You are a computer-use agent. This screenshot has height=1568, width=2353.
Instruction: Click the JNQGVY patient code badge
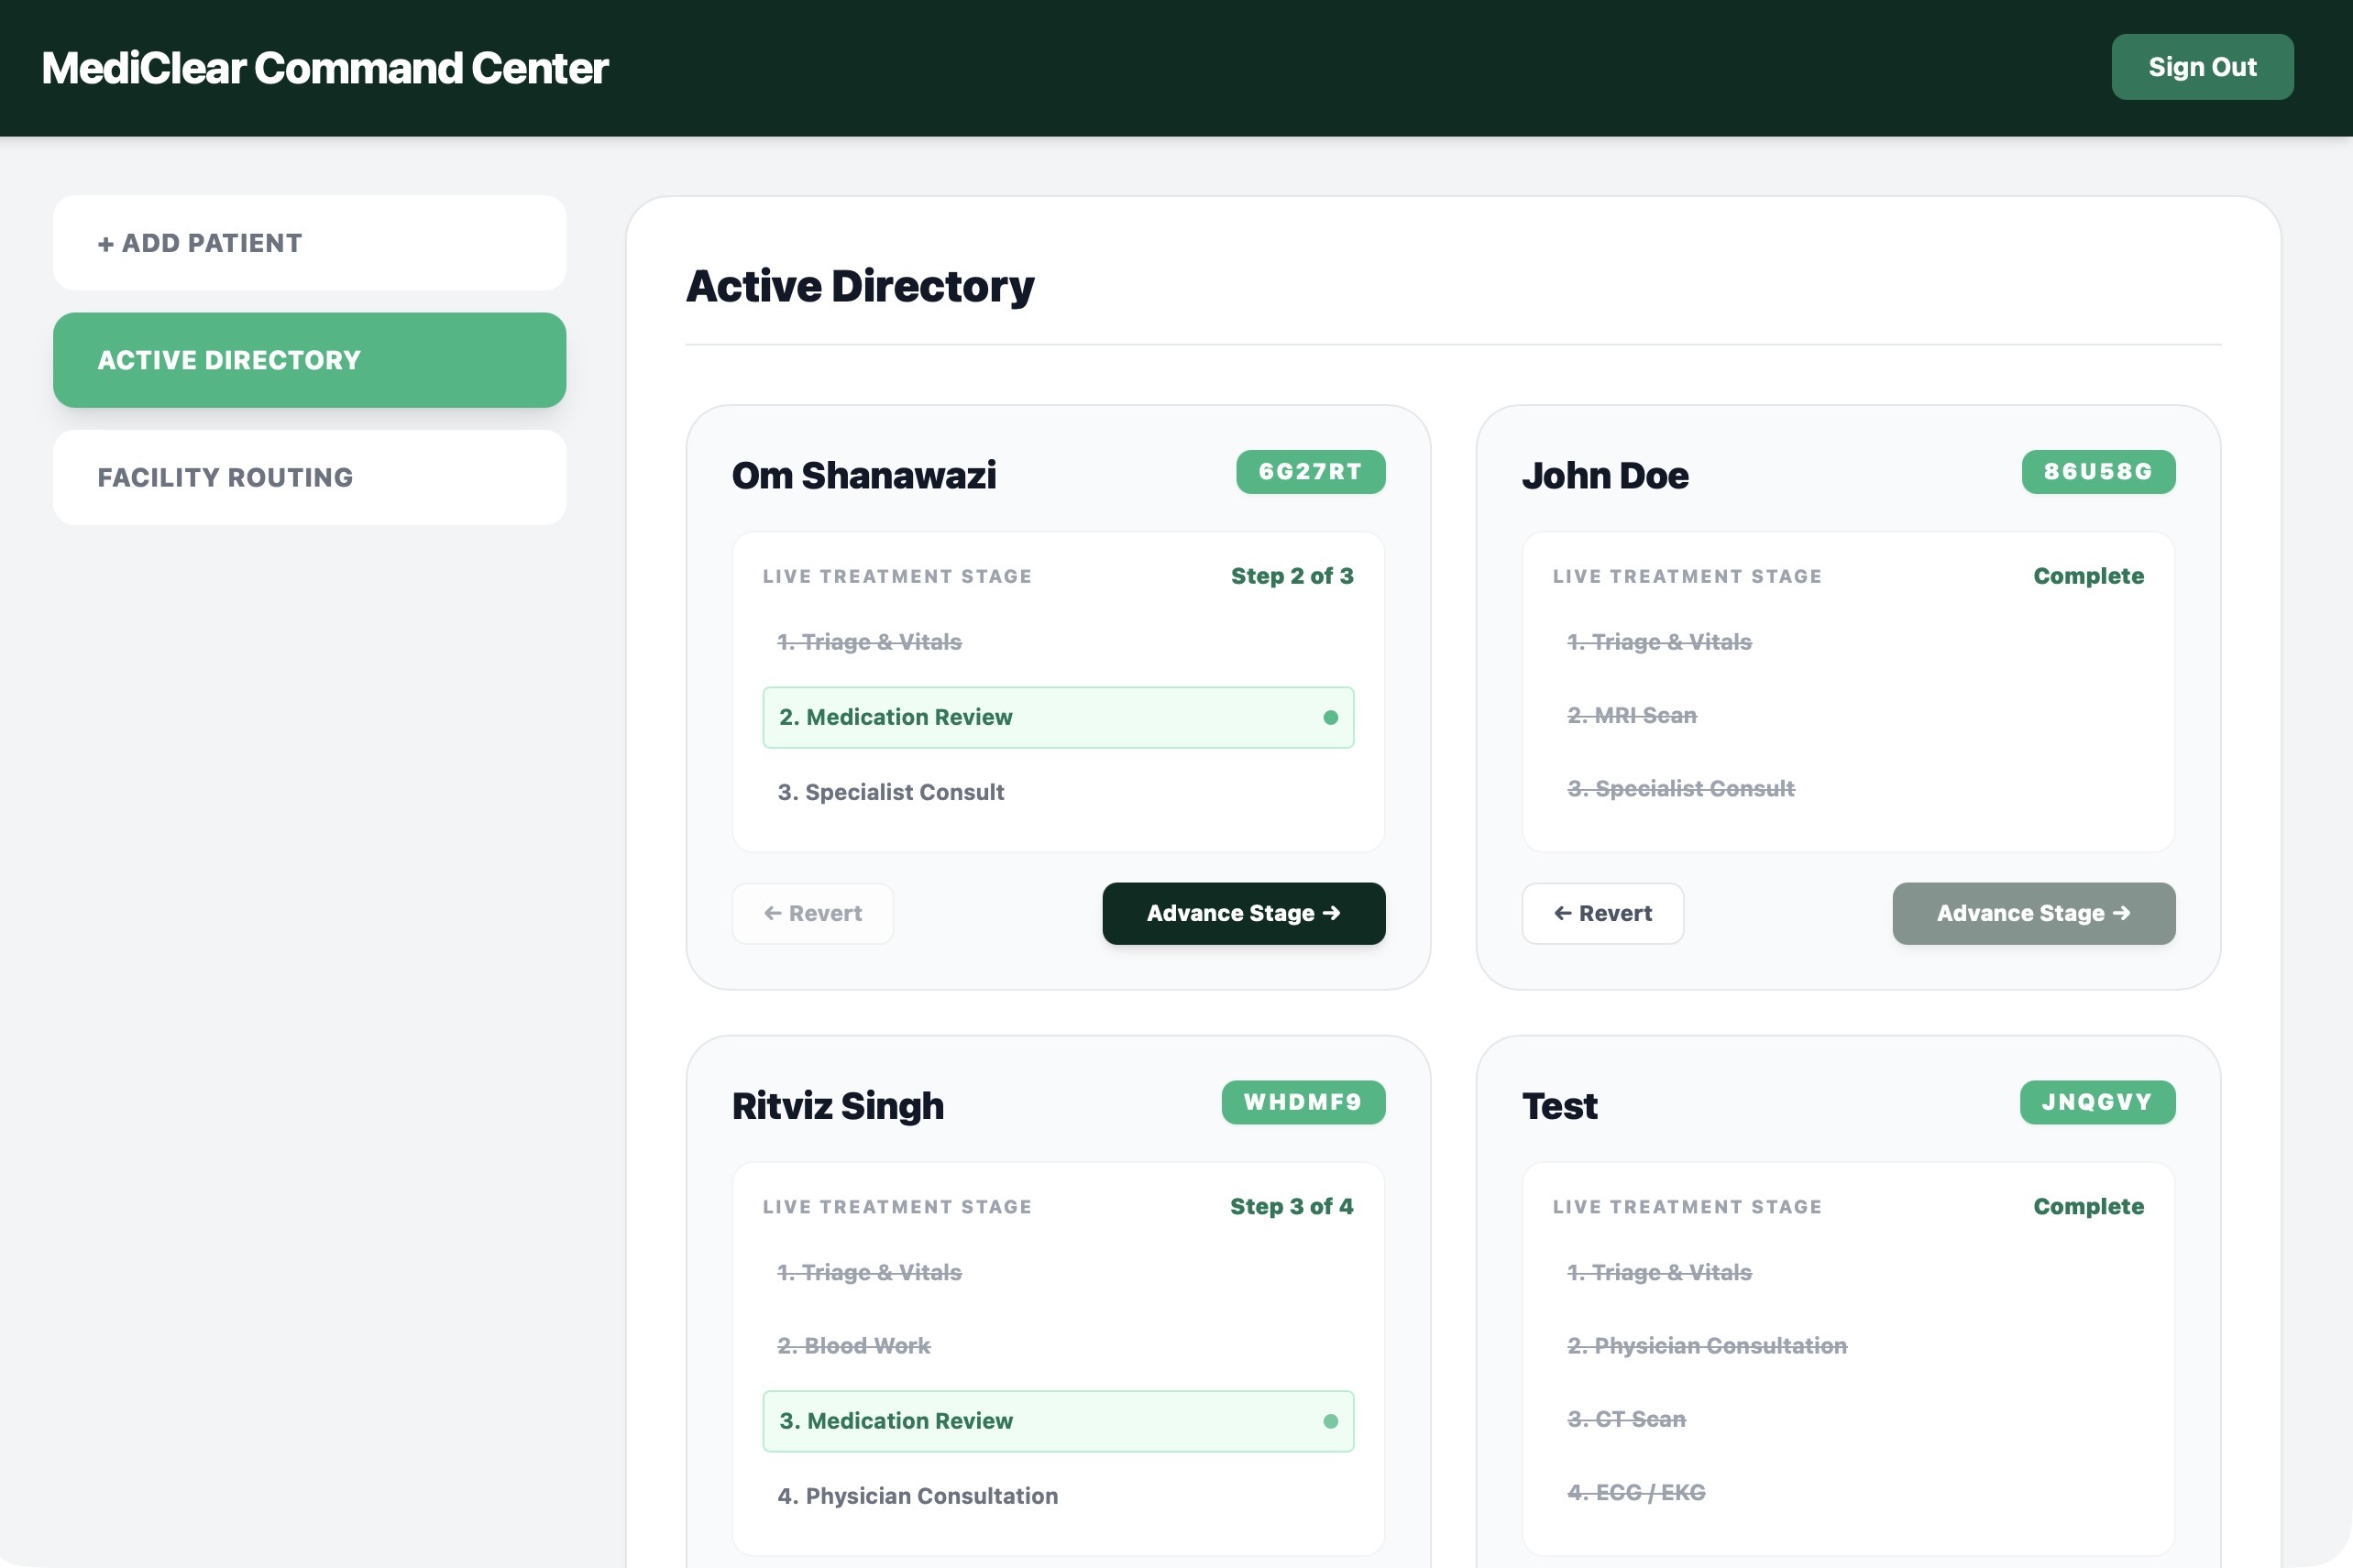pos(2096,1102)
